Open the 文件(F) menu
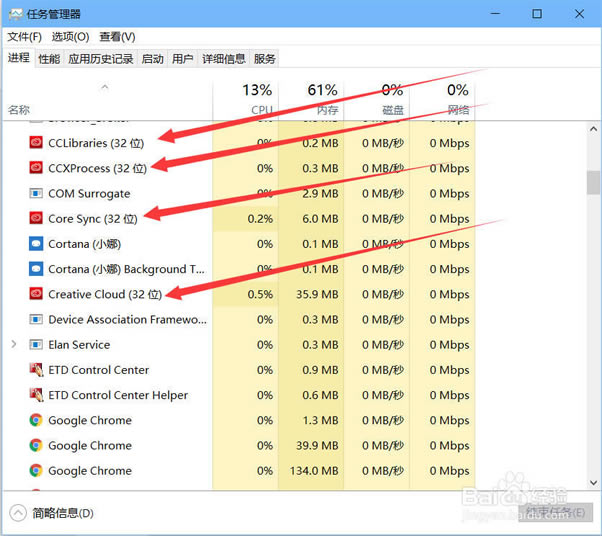 point(24,37)
